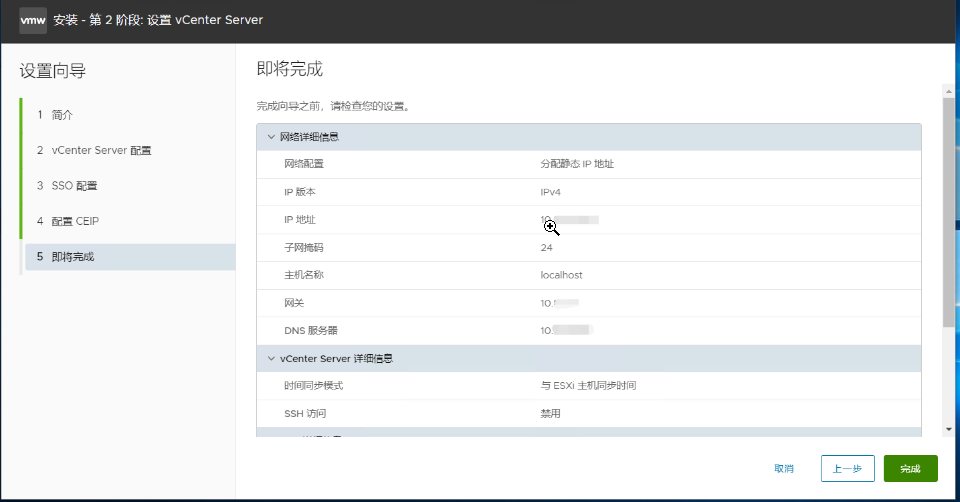The image size is (960, 502).
Task: Collapse the 网络详细信息 section
Action: point(271,137)
